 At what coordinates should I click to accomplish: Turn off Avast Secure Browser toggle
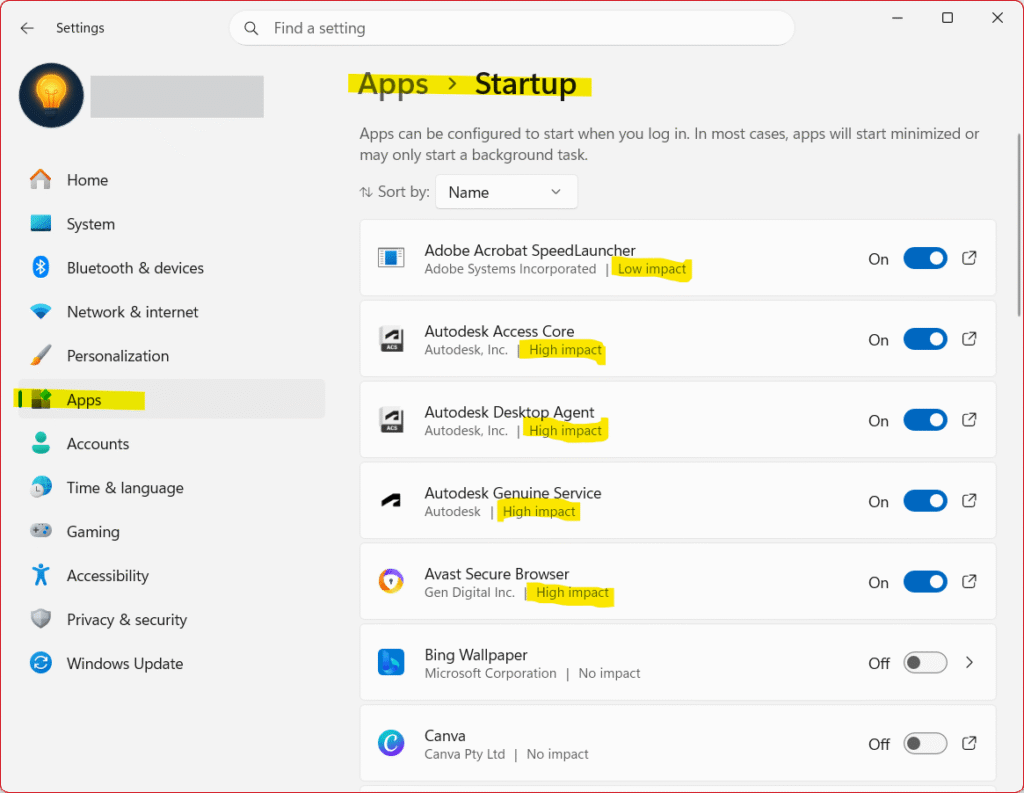click(x=925, y=582)
